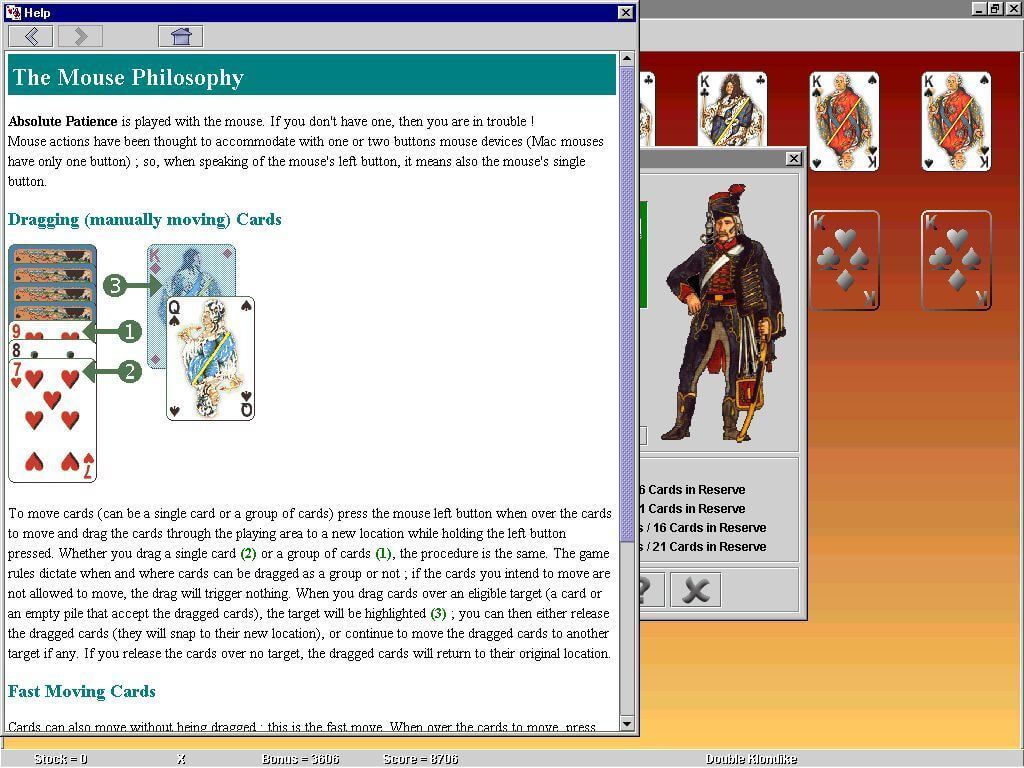Close the dialog showing the soldier picture
Screen dimensions: 1024x768
tap(793, 159)
